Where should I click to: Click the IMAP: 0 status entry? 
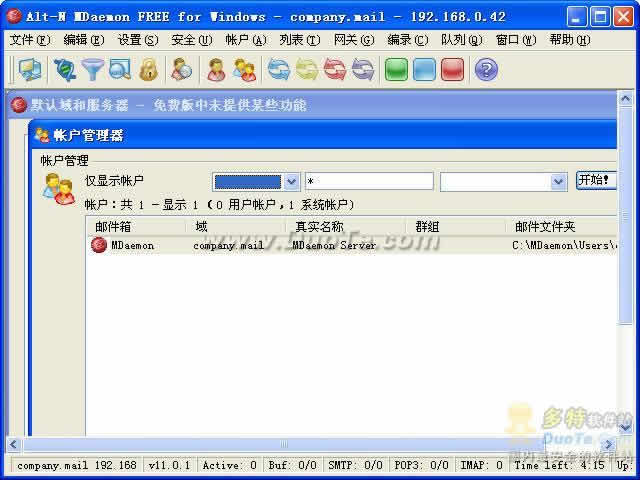[x=481, y=465]
